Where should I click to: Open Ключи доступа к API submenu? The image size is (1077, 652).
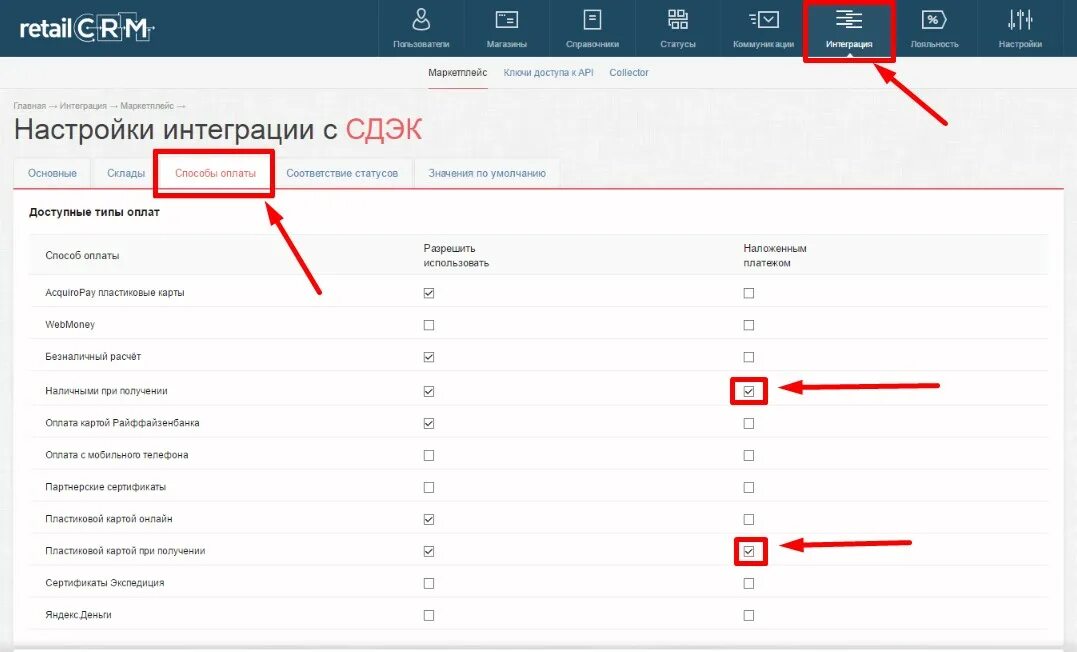click(x=548, y=72)
